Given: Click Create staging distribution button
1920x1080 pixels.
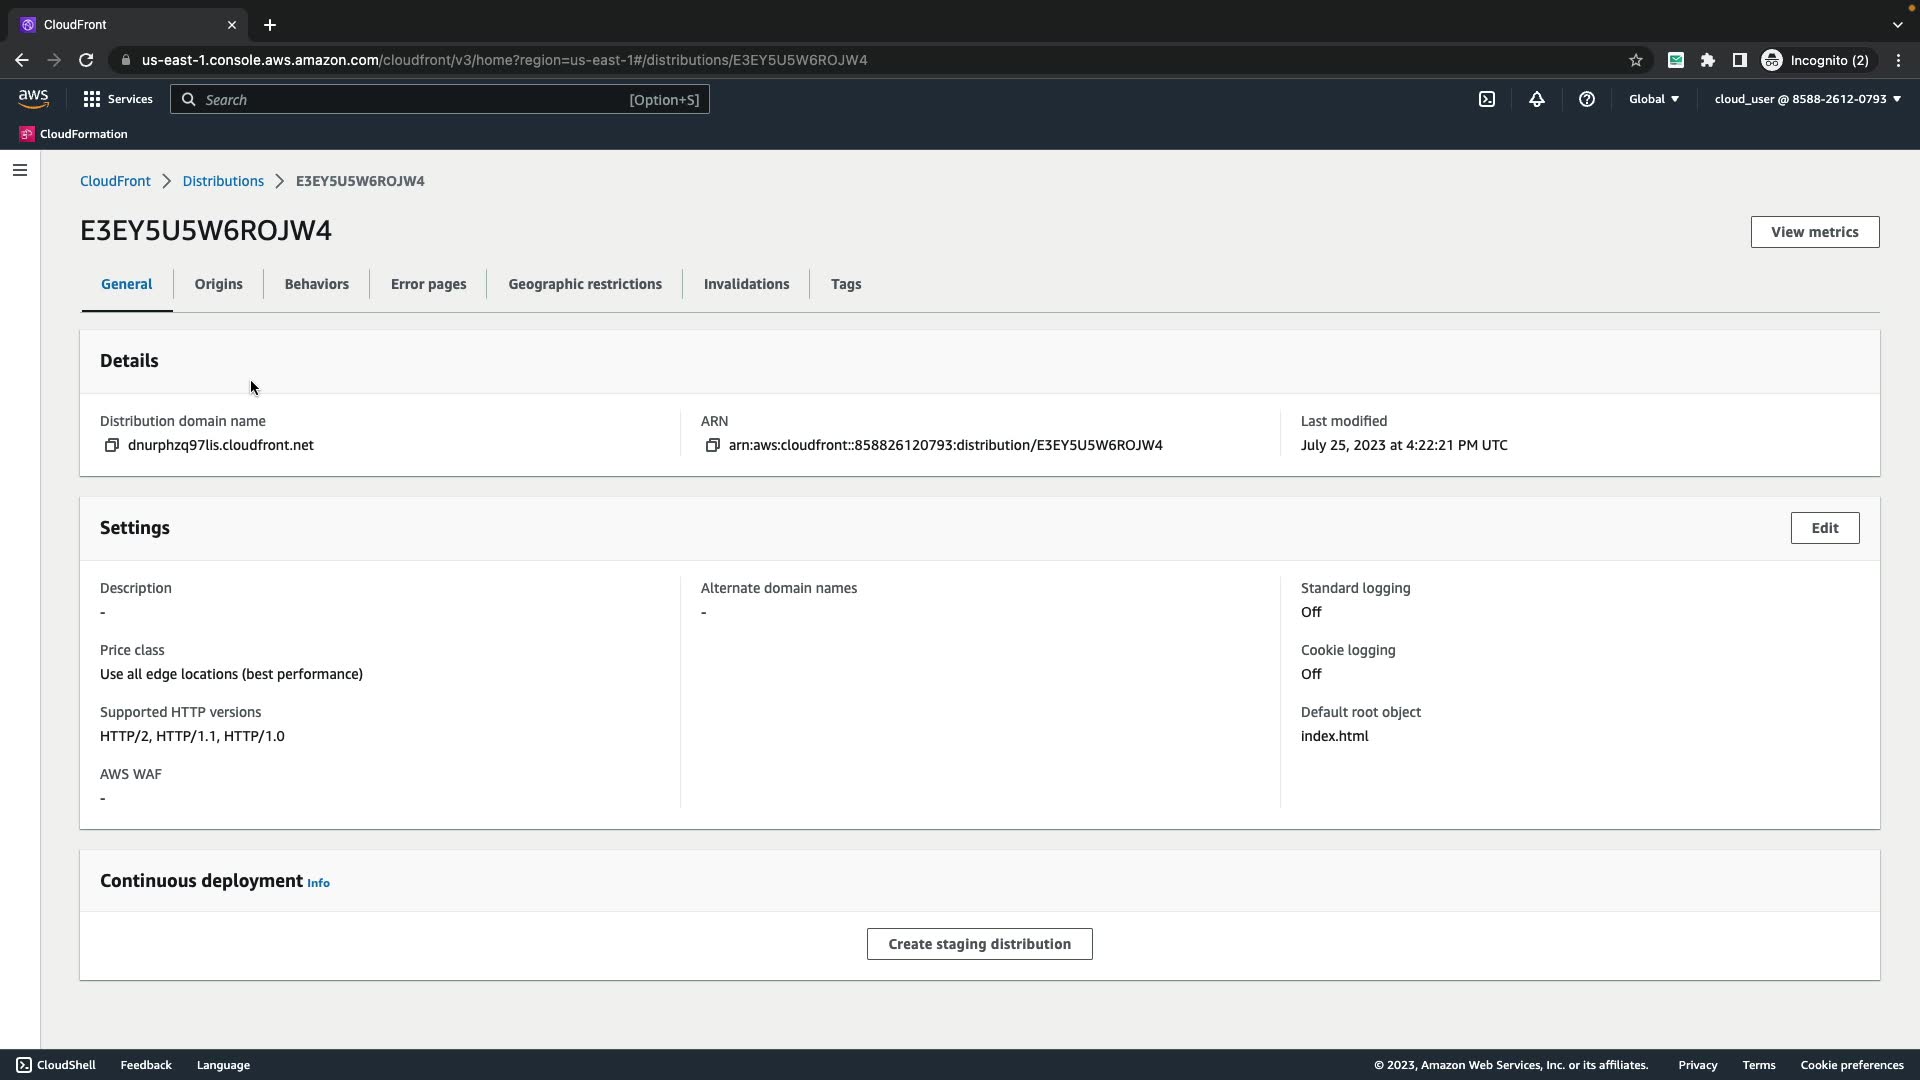Looking at the screenshot, I should pyautogui.click(x=979, y=944).
